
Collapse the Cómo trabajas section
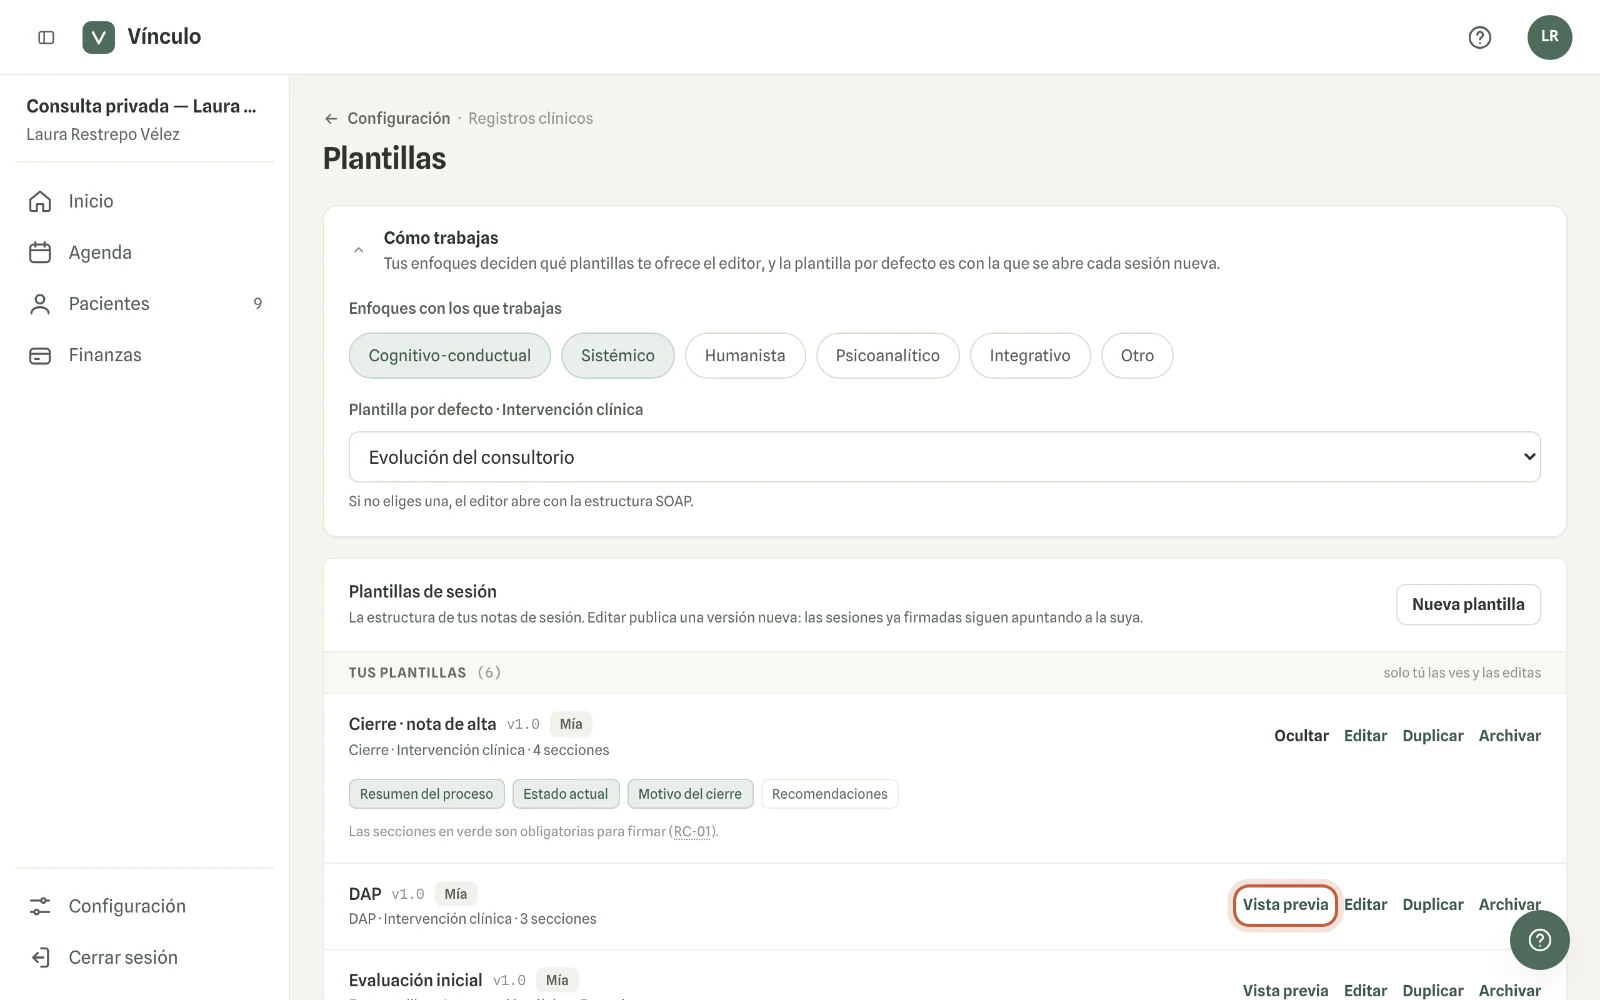pos(358,250)
